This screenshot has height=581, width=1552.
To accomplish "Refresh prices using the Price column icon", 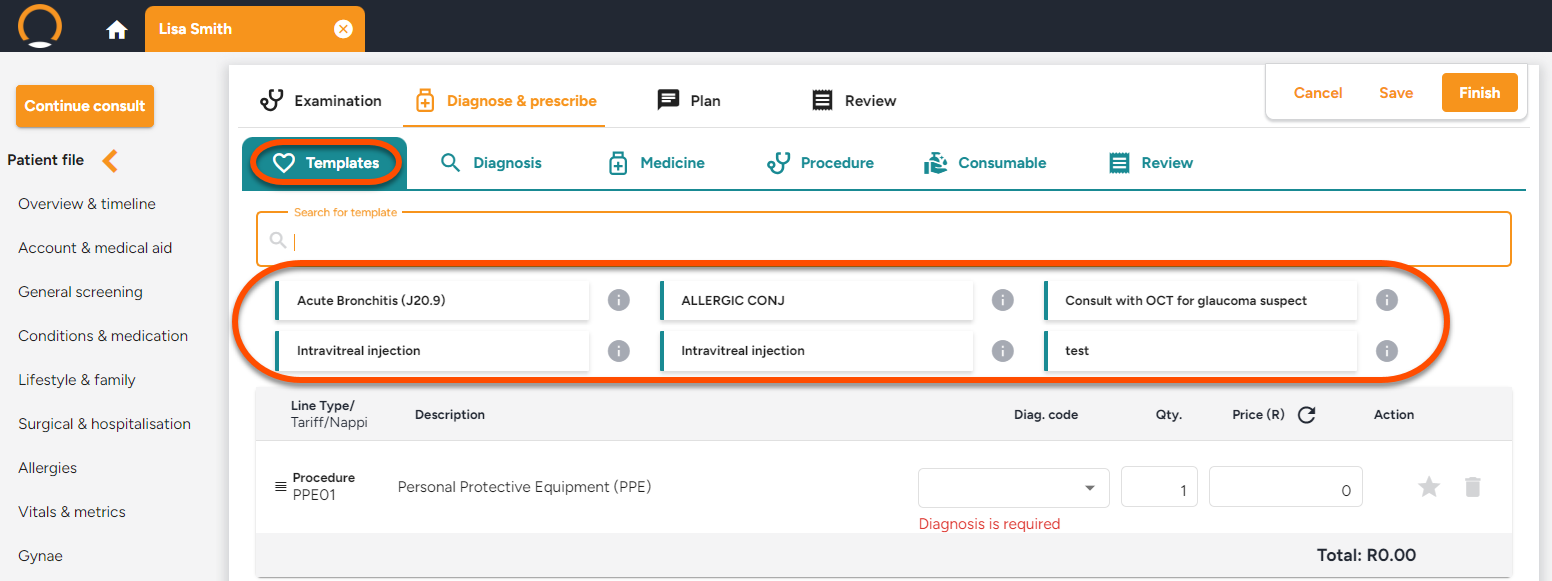I will click(1306, 415).
